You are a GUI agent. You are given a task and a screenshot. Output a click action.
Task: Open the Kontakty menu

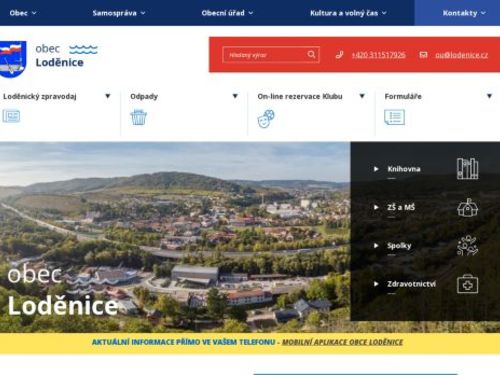click(460, 13)
